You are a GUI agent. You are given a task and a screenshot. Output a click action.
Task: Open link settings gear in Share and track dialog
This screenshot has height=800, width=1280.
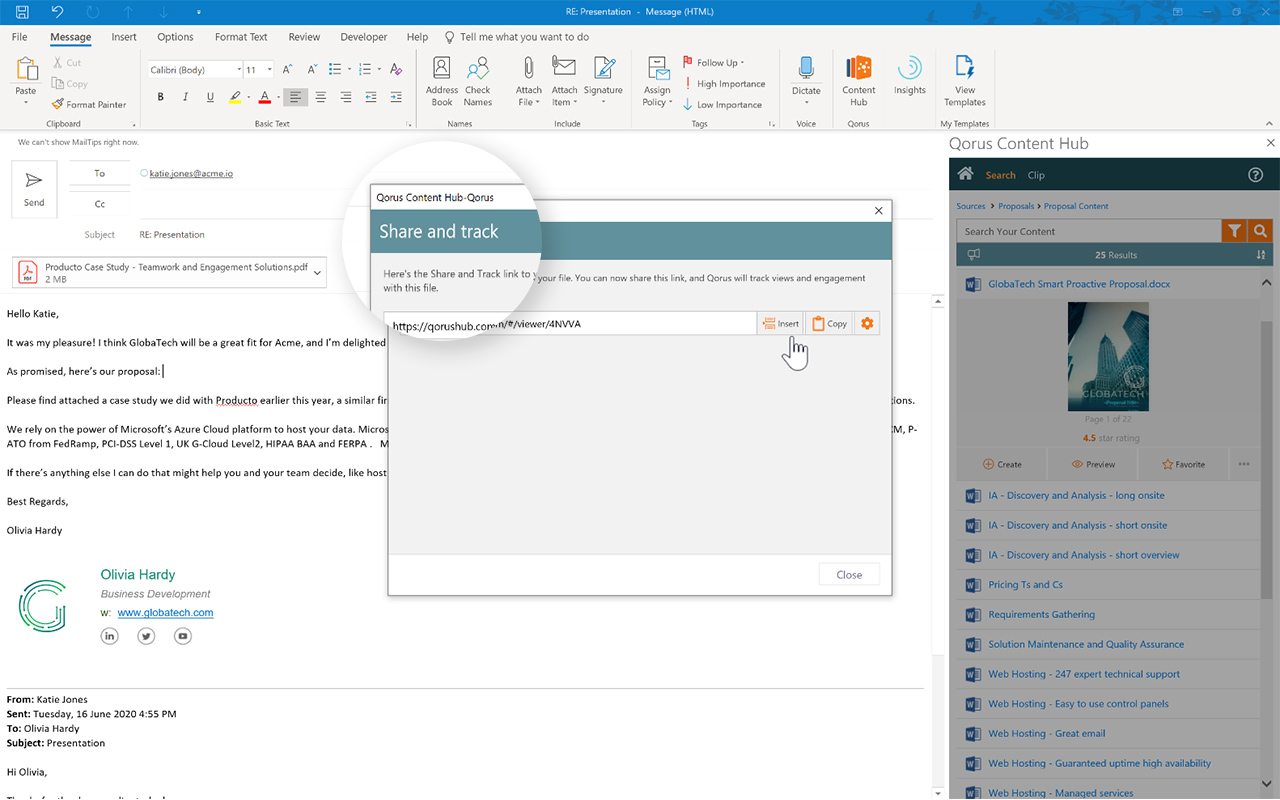[867, 323]
